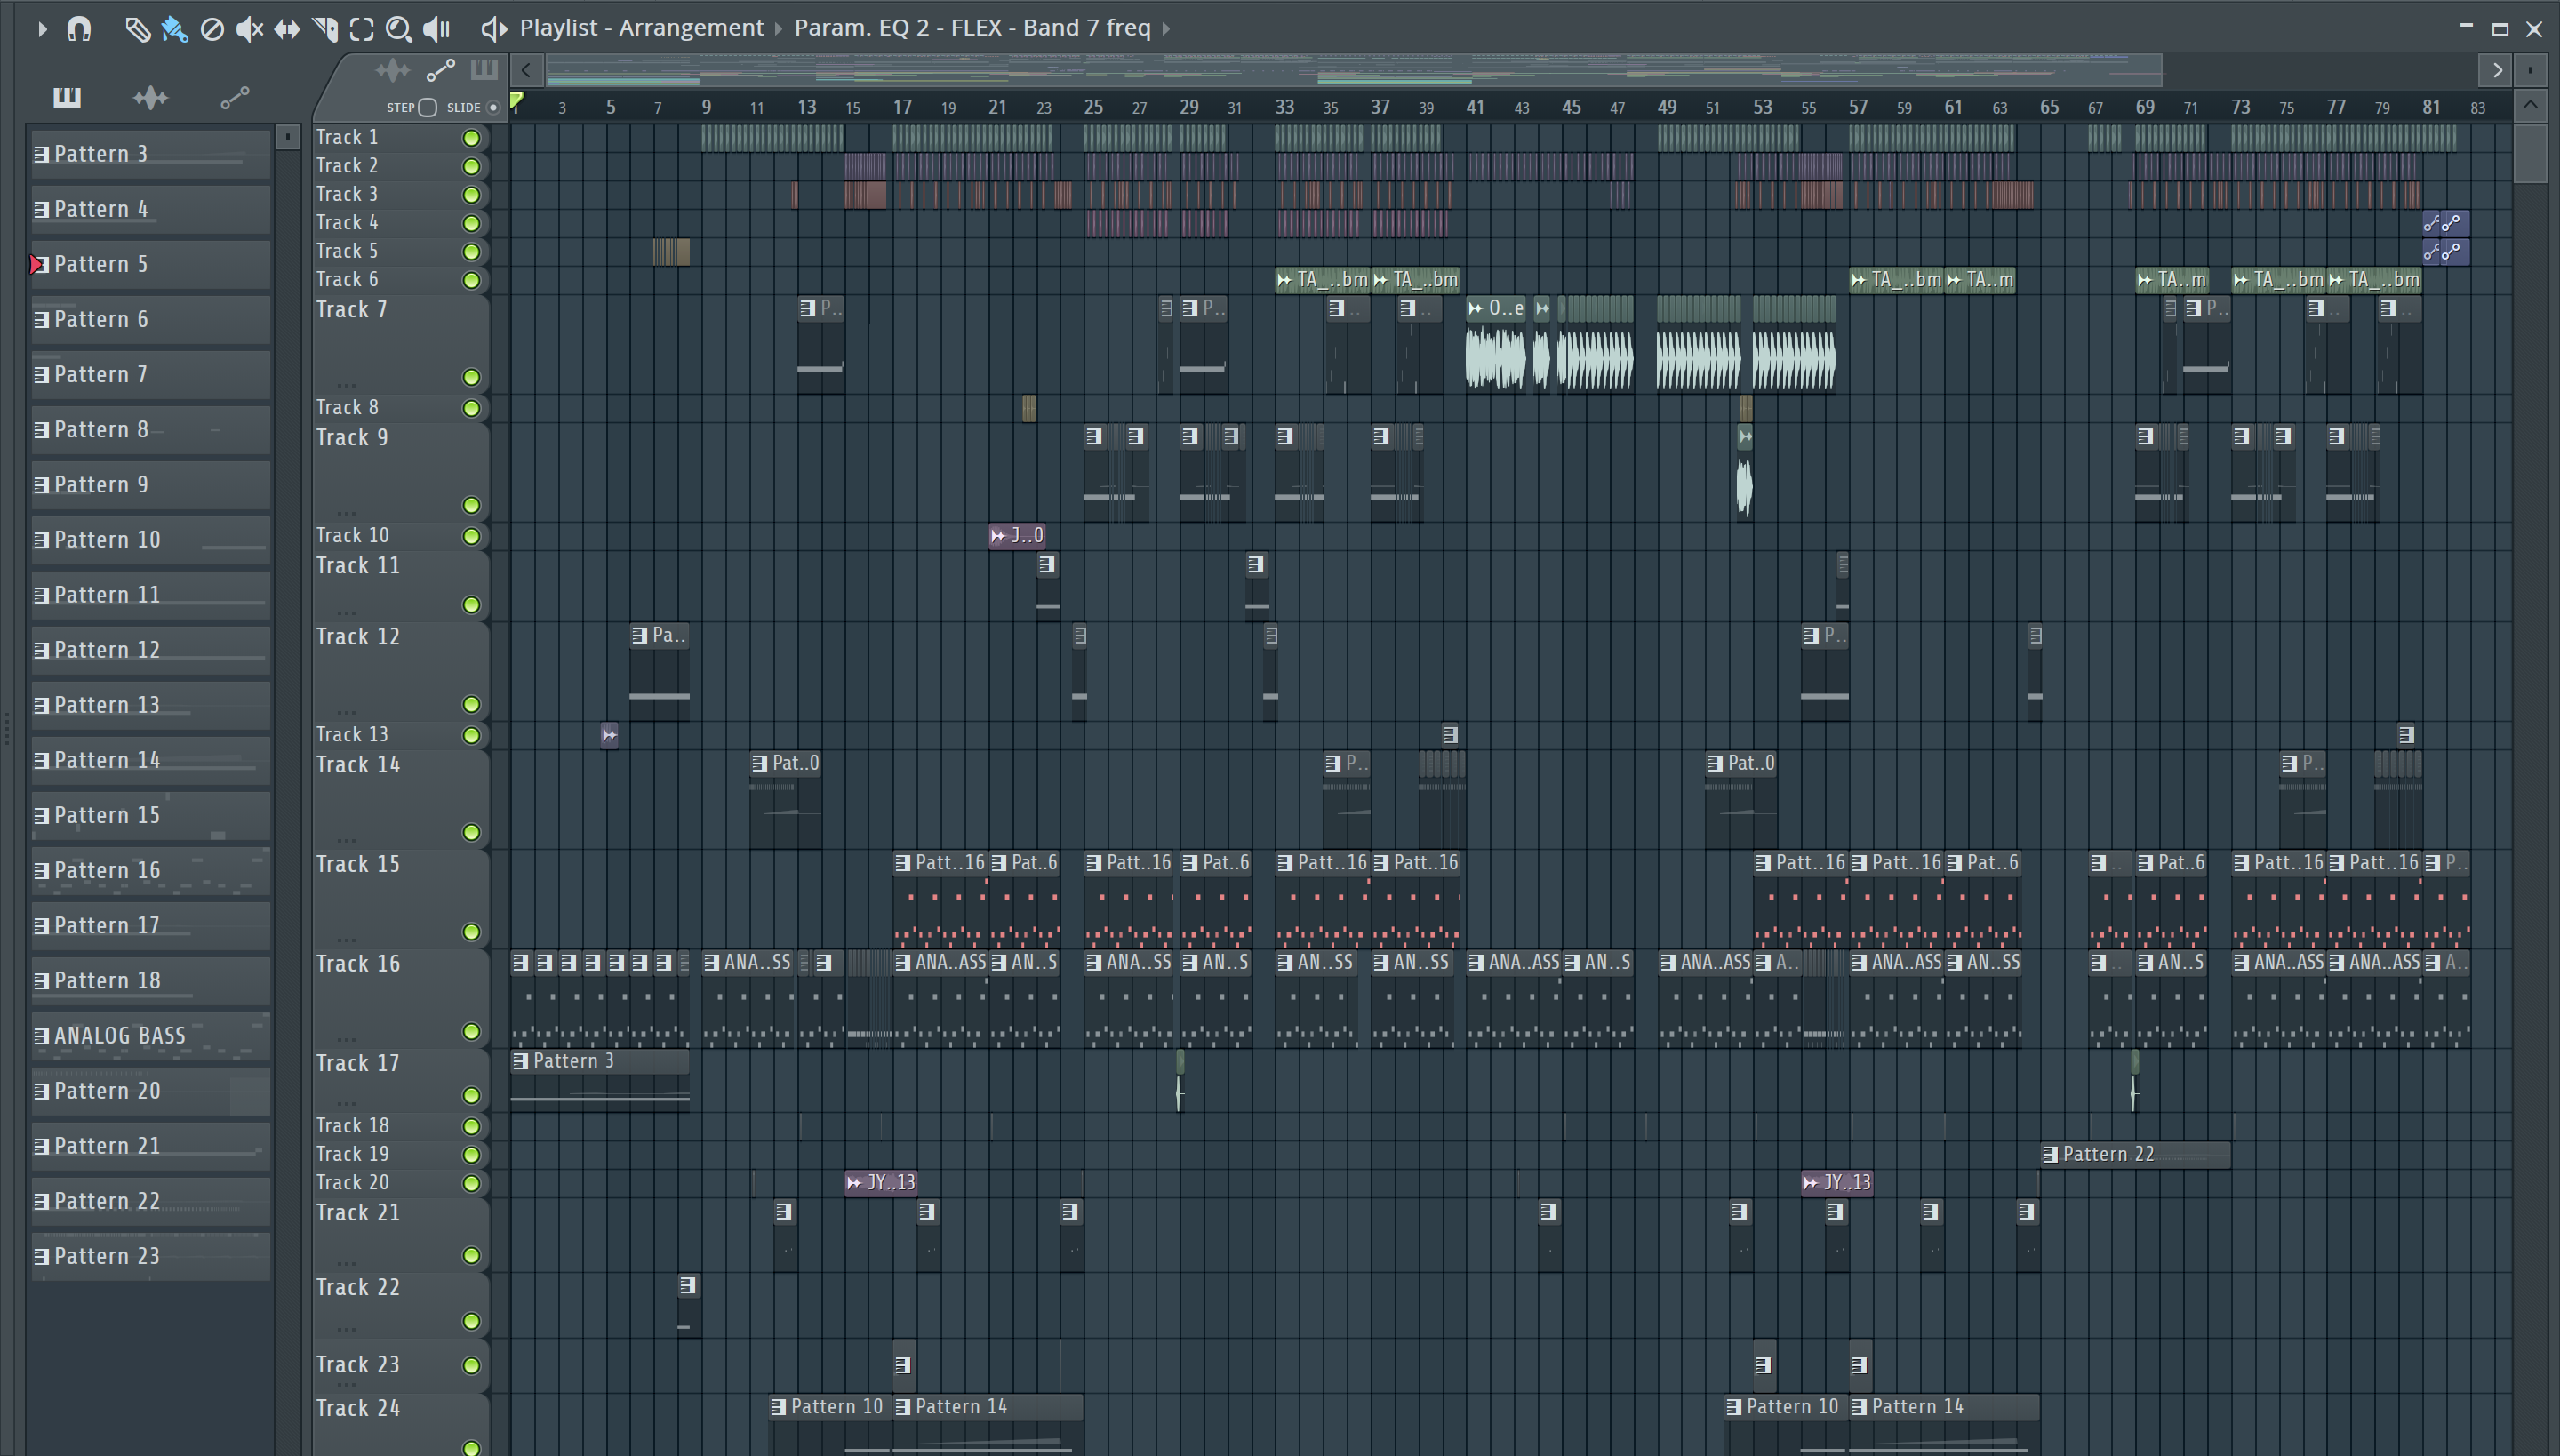The width and height of the screenshot is (2560, 1456).
Task: Select Pattern 5 in the picker
Action: pos(151,264)
